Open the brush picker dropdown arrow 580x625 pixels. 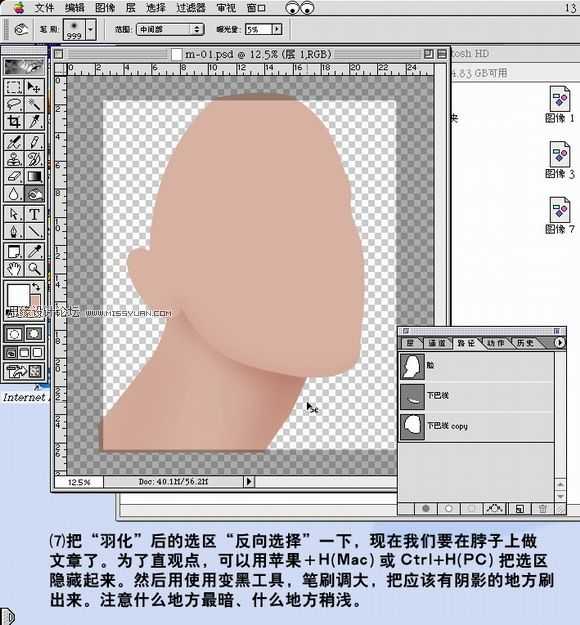click(91, 29)
